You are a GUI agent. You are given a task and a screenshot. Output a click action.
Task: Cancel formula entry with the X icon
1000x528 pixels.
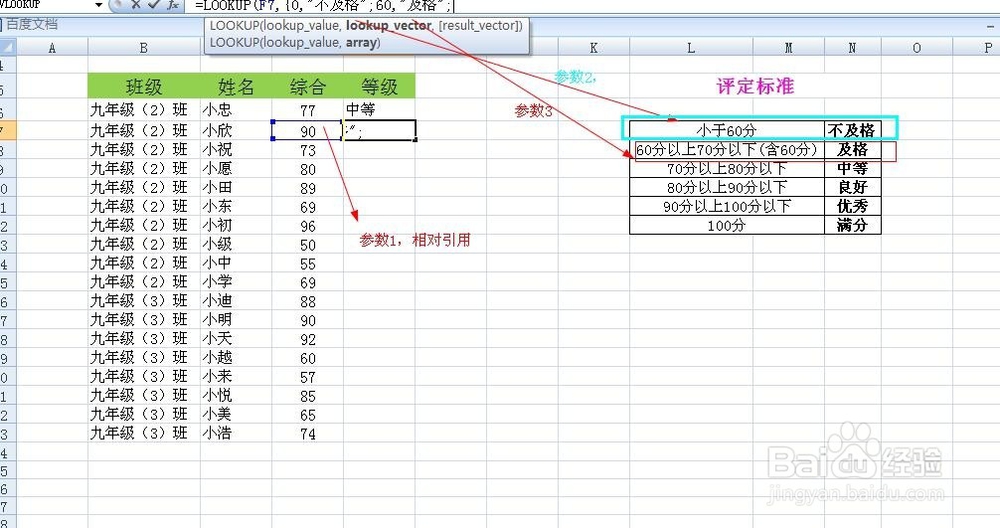tap(136, 5)
